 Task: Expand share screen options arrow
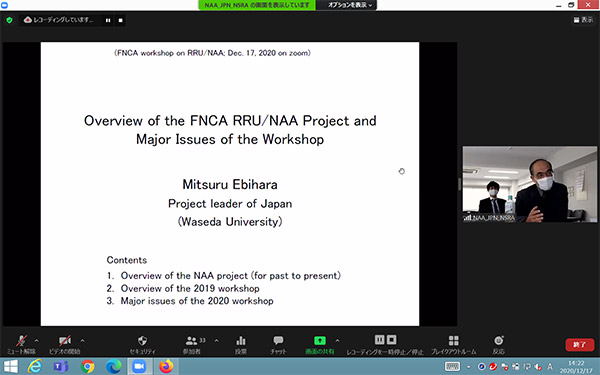point(337,340)
